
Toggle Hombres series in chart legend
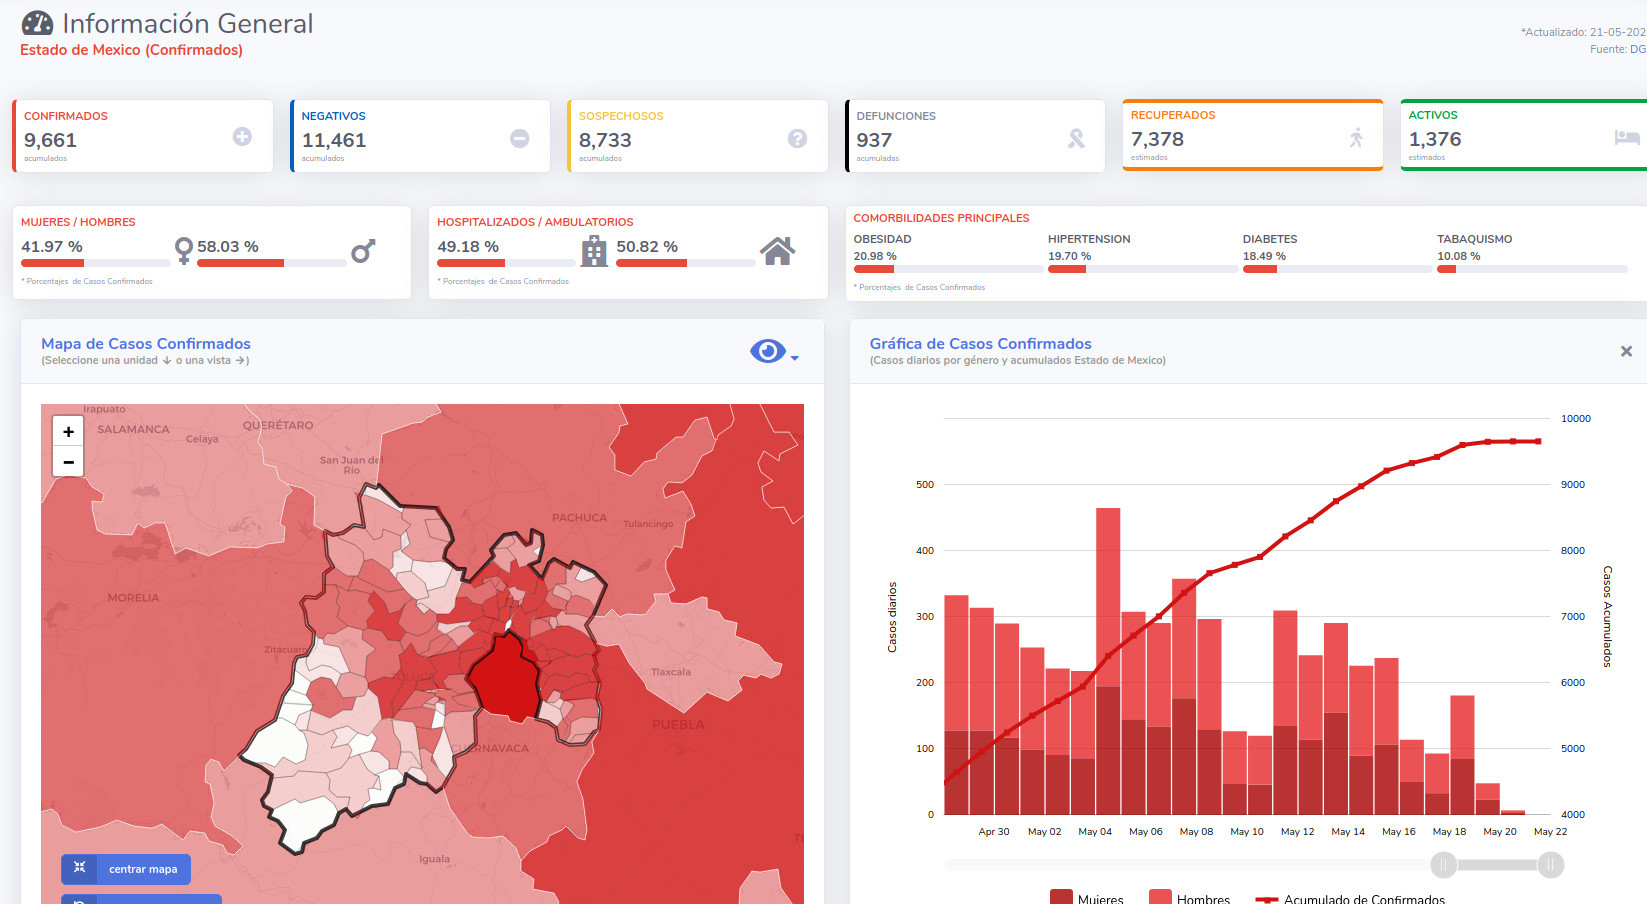(1190, 899)
